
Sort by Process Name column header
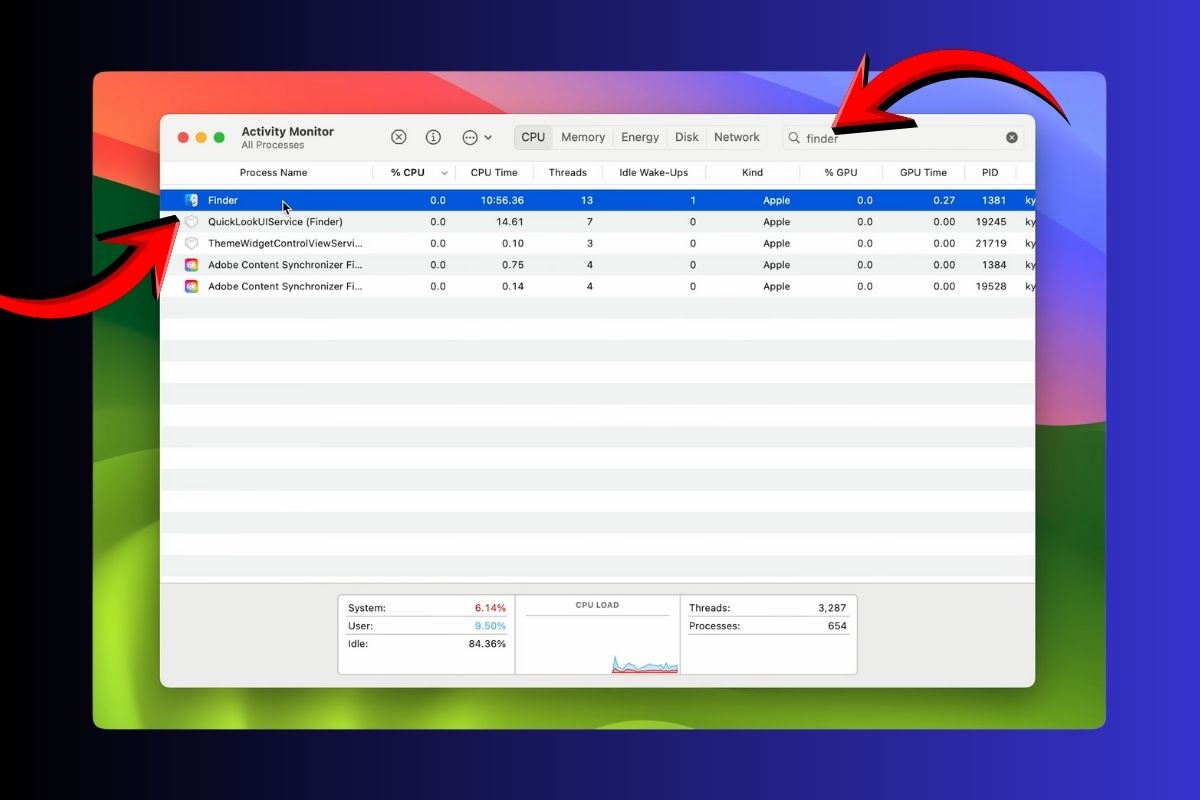tap(273, 173)
